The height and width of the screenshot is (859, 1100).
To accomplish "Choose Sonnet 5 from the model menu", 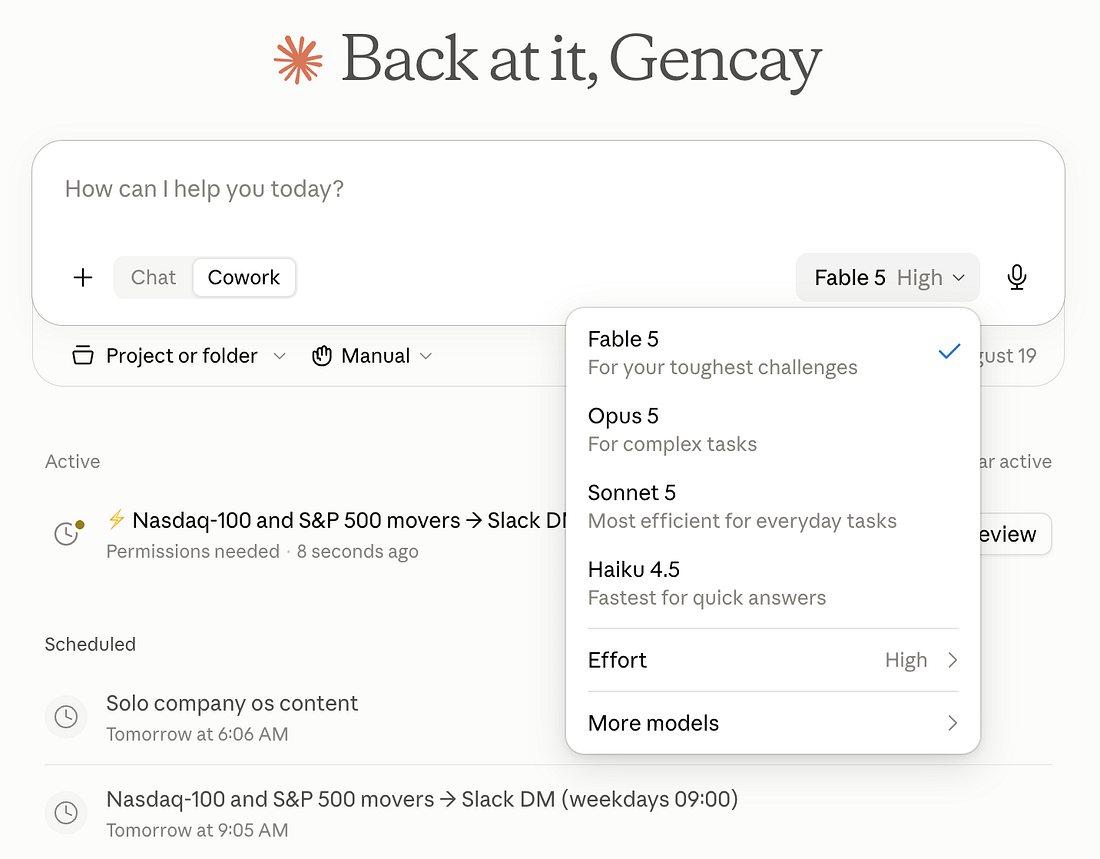I will coord(772,506).
